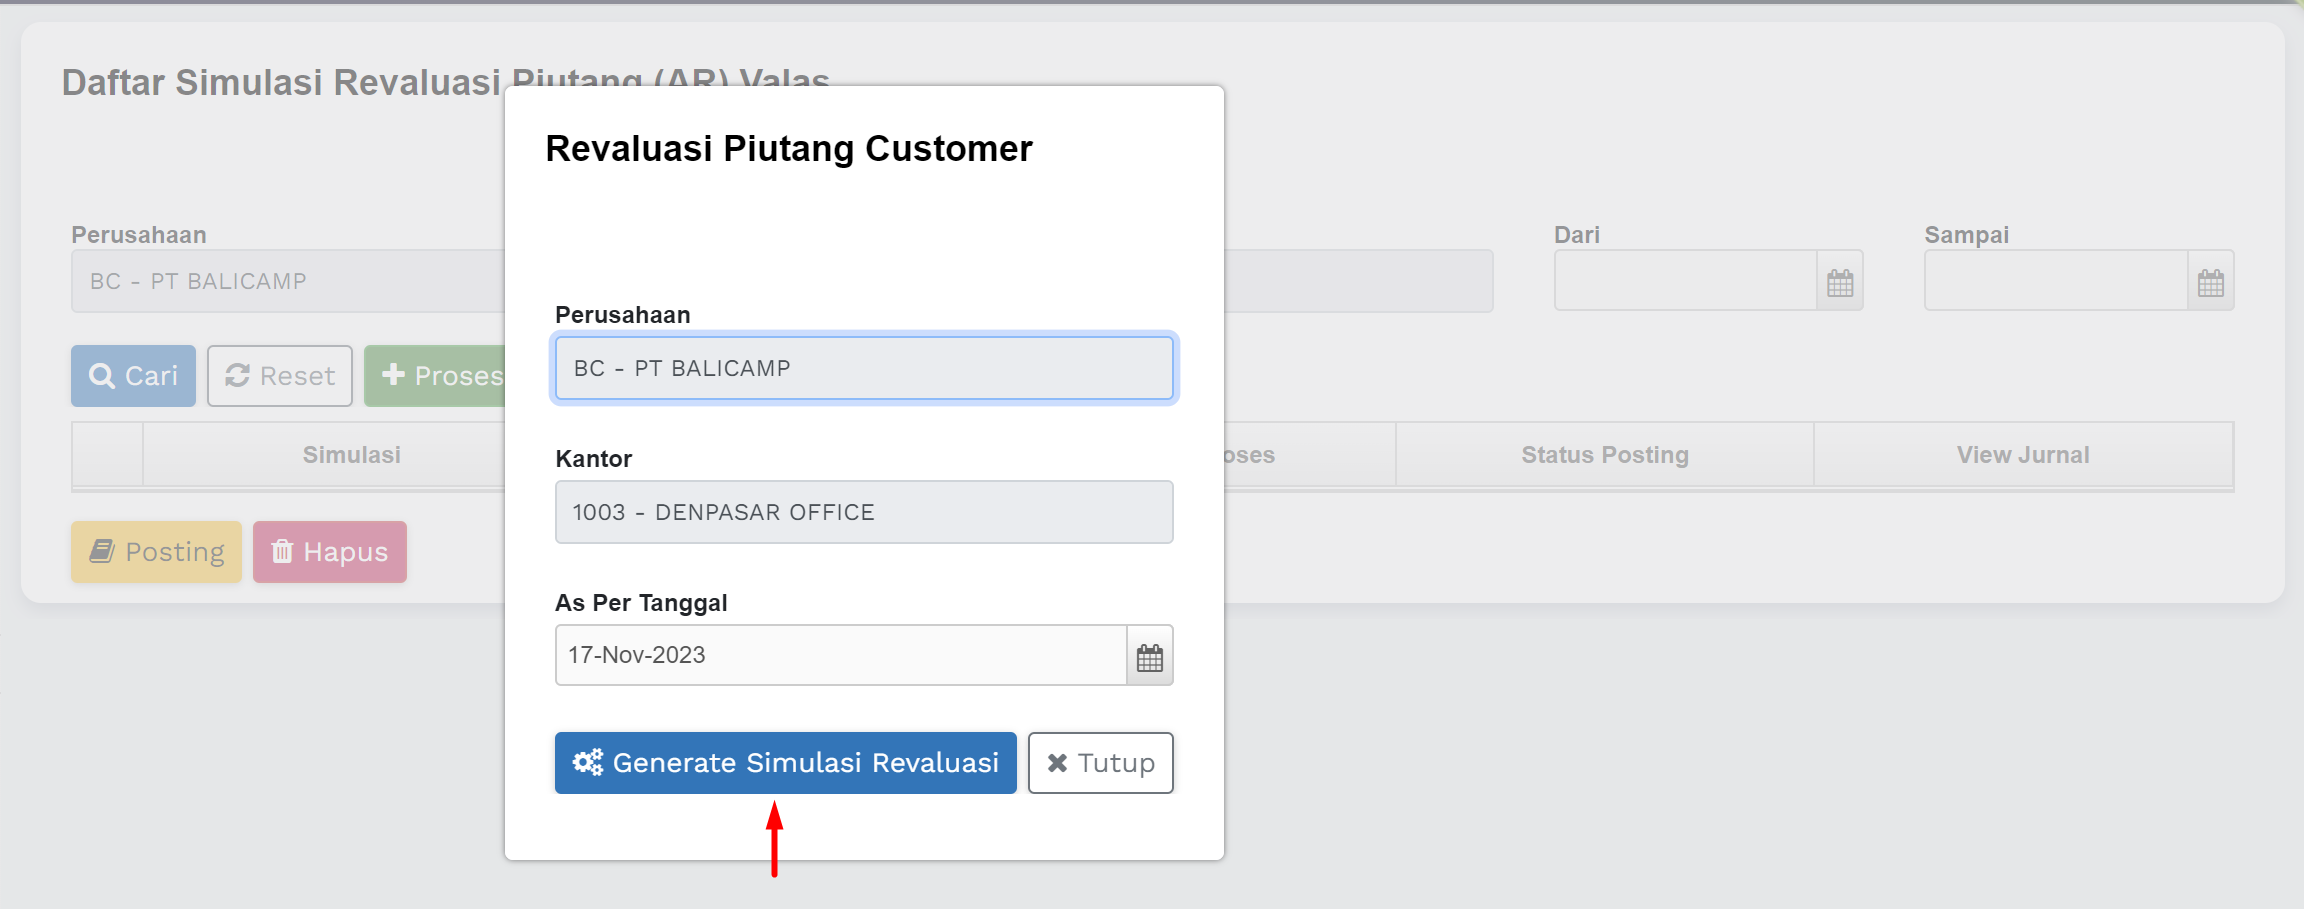The width and height of the screenshot is (2304, 909).
Task: Click the Sampai date input box
Action: 2055,281
